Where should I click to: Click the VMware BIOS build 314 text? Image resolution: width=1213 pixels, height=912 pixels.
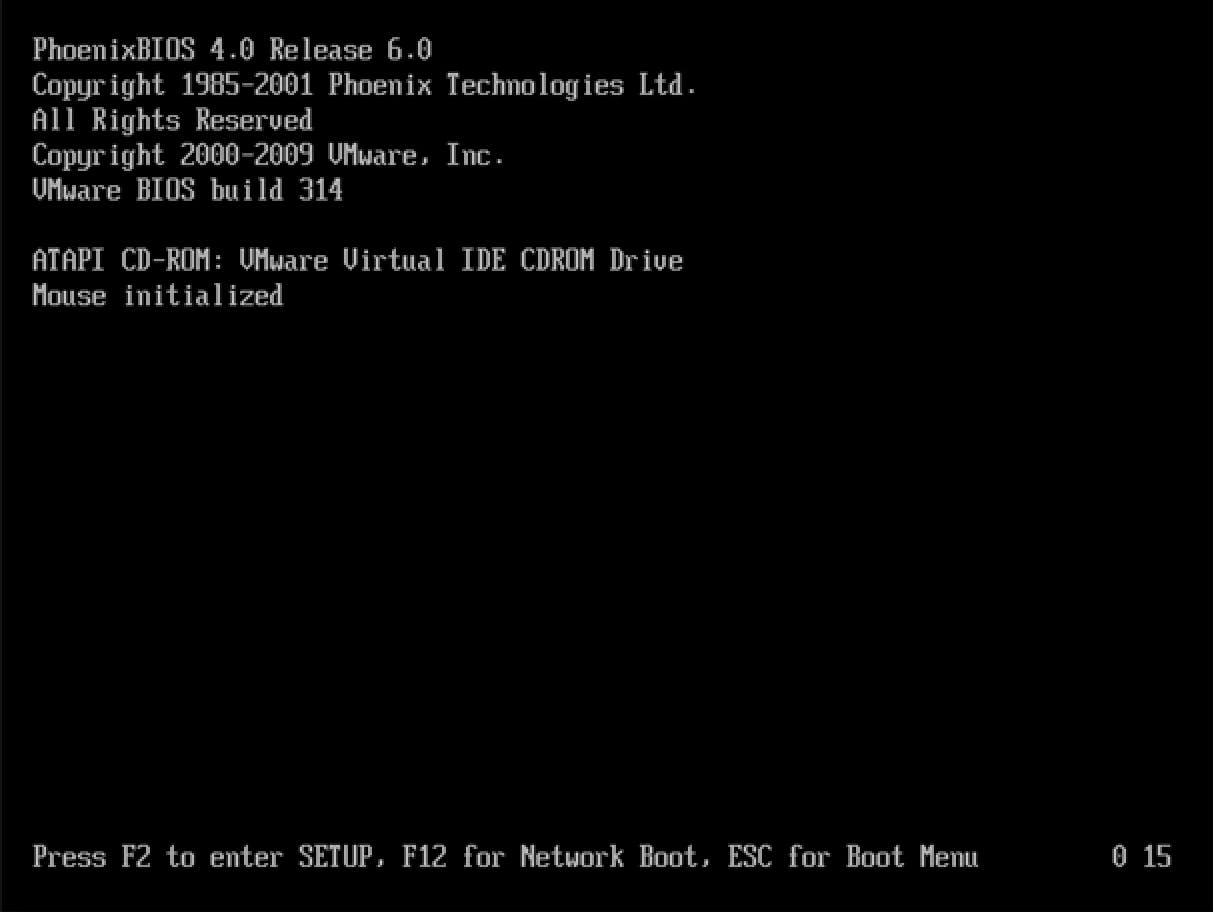pos(187,190)
